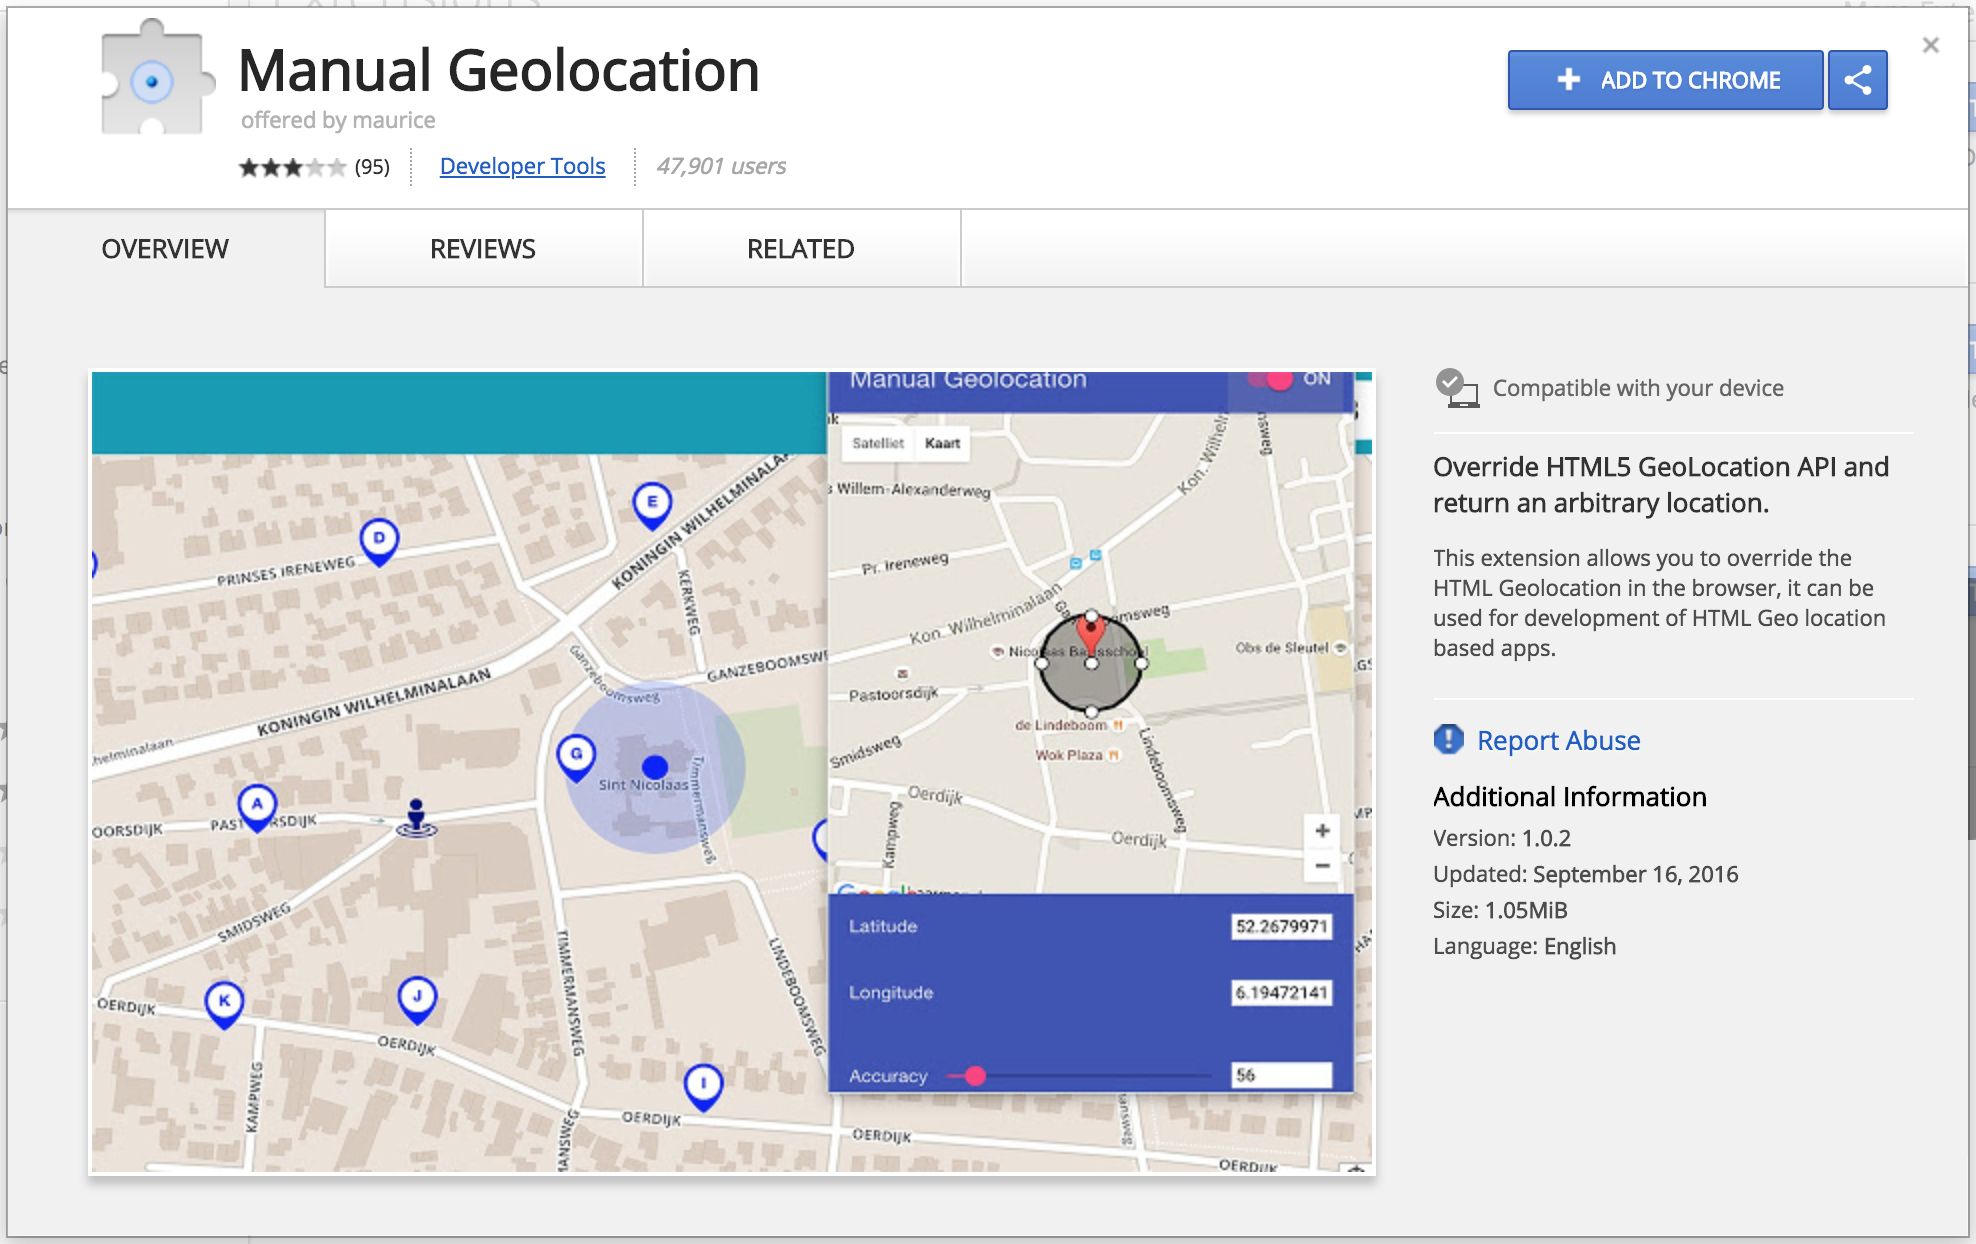Click the Updated: September 16, 2016 text
The image size is (1976, 1244).
[1585, 874]
